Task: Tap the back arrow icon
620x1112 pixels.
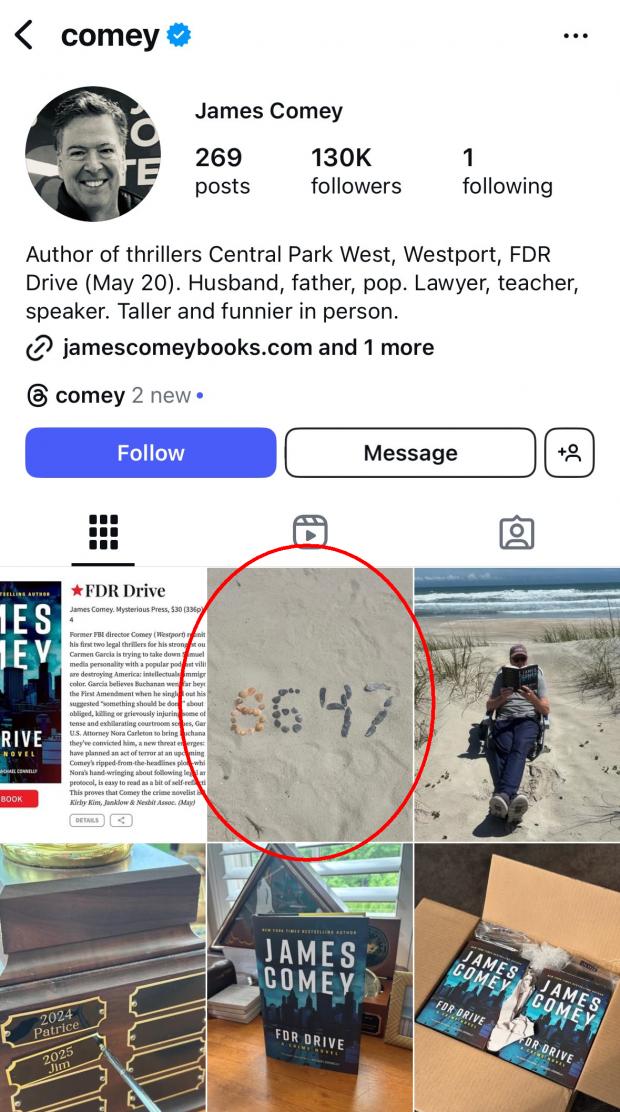Action: point(24,35)
